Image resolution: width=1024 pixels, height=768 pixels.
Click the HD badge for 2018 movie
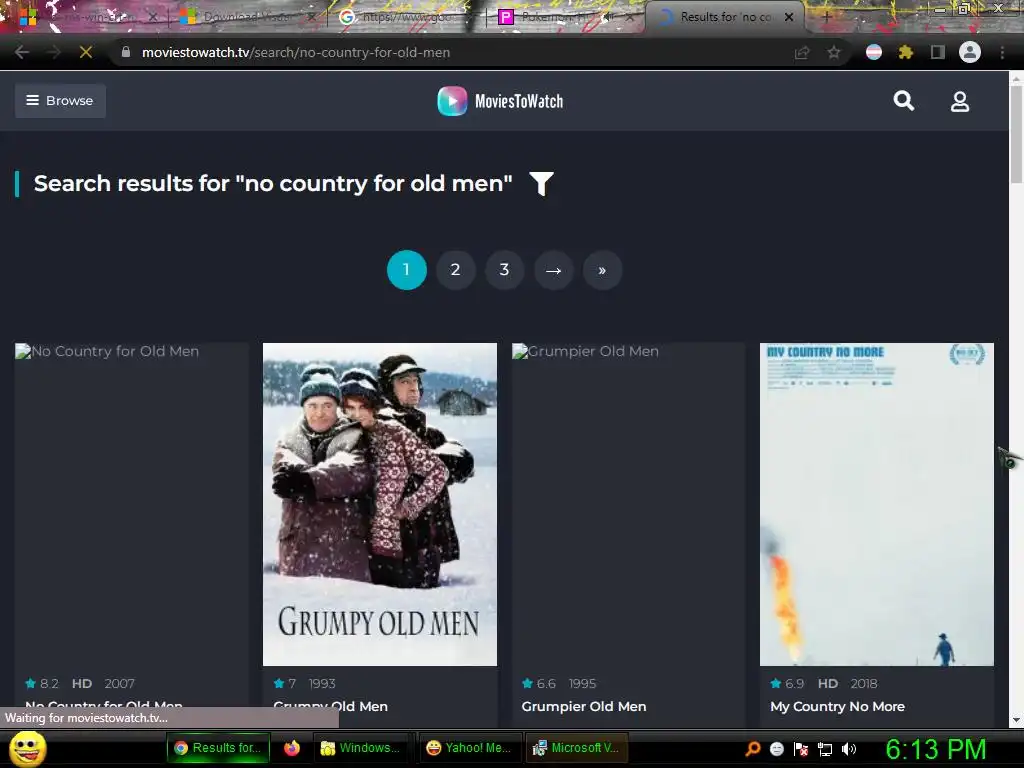tap(827, 683)
